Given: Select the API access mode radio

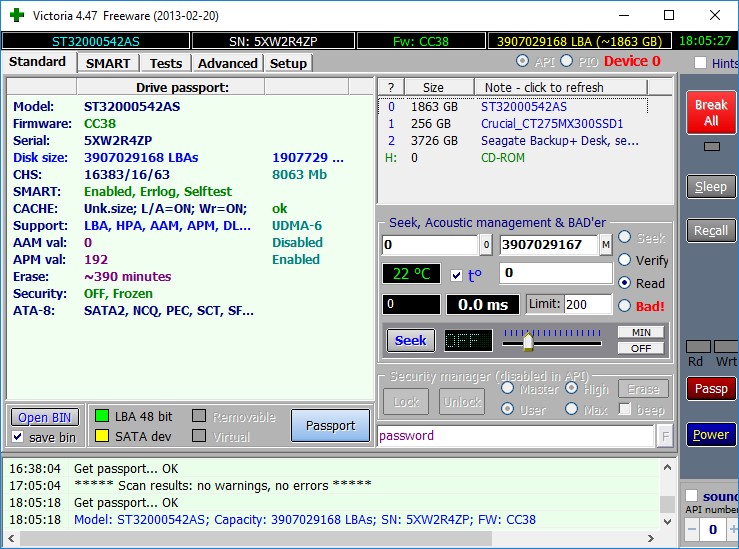Looking at the screenshot, I should (x=522, y=61).
